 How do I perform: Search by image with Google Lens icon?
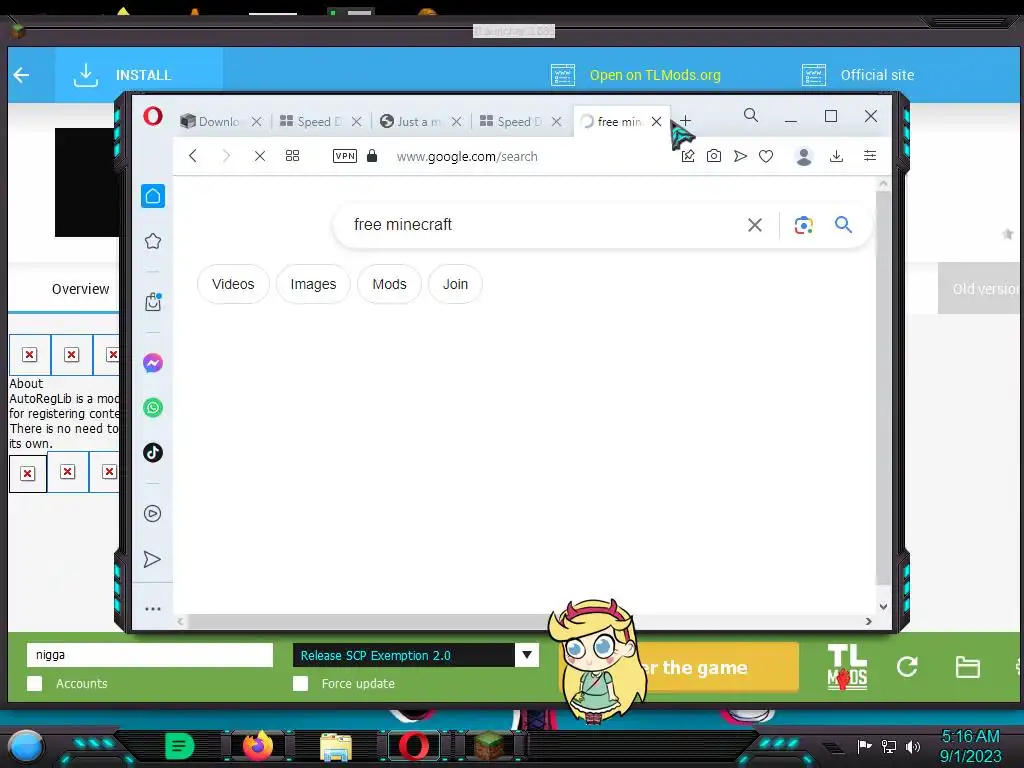(803, 225)
